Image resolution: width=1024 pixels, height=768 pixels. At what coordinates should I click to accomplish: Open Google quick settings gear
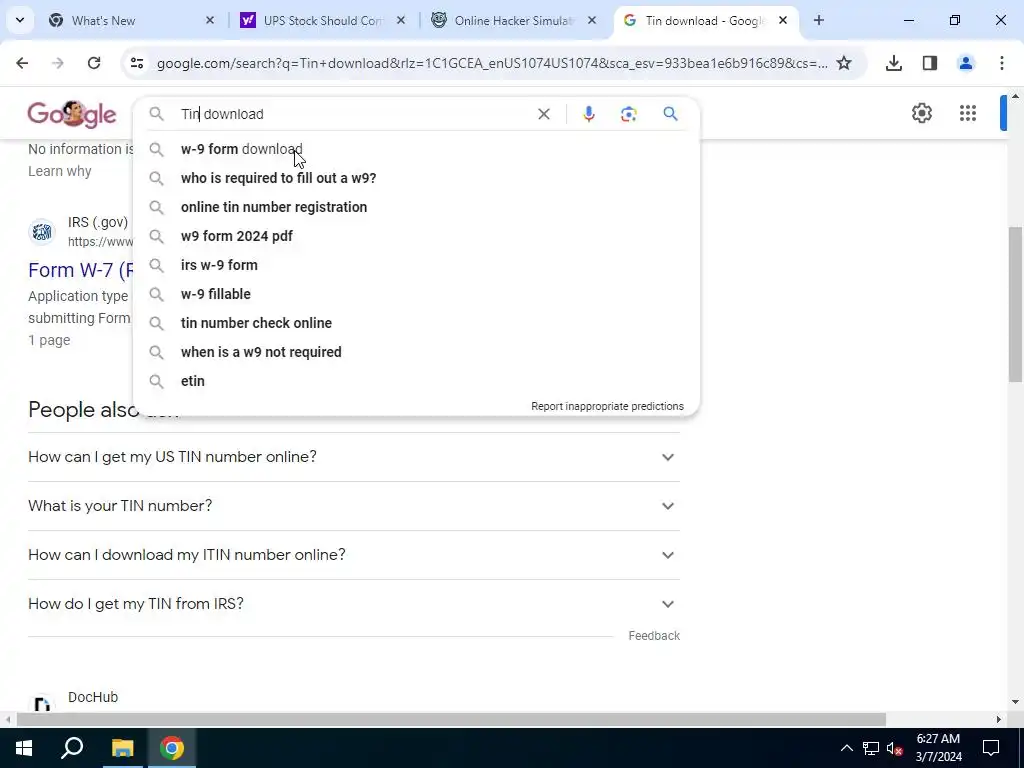(x=921, y=113)
